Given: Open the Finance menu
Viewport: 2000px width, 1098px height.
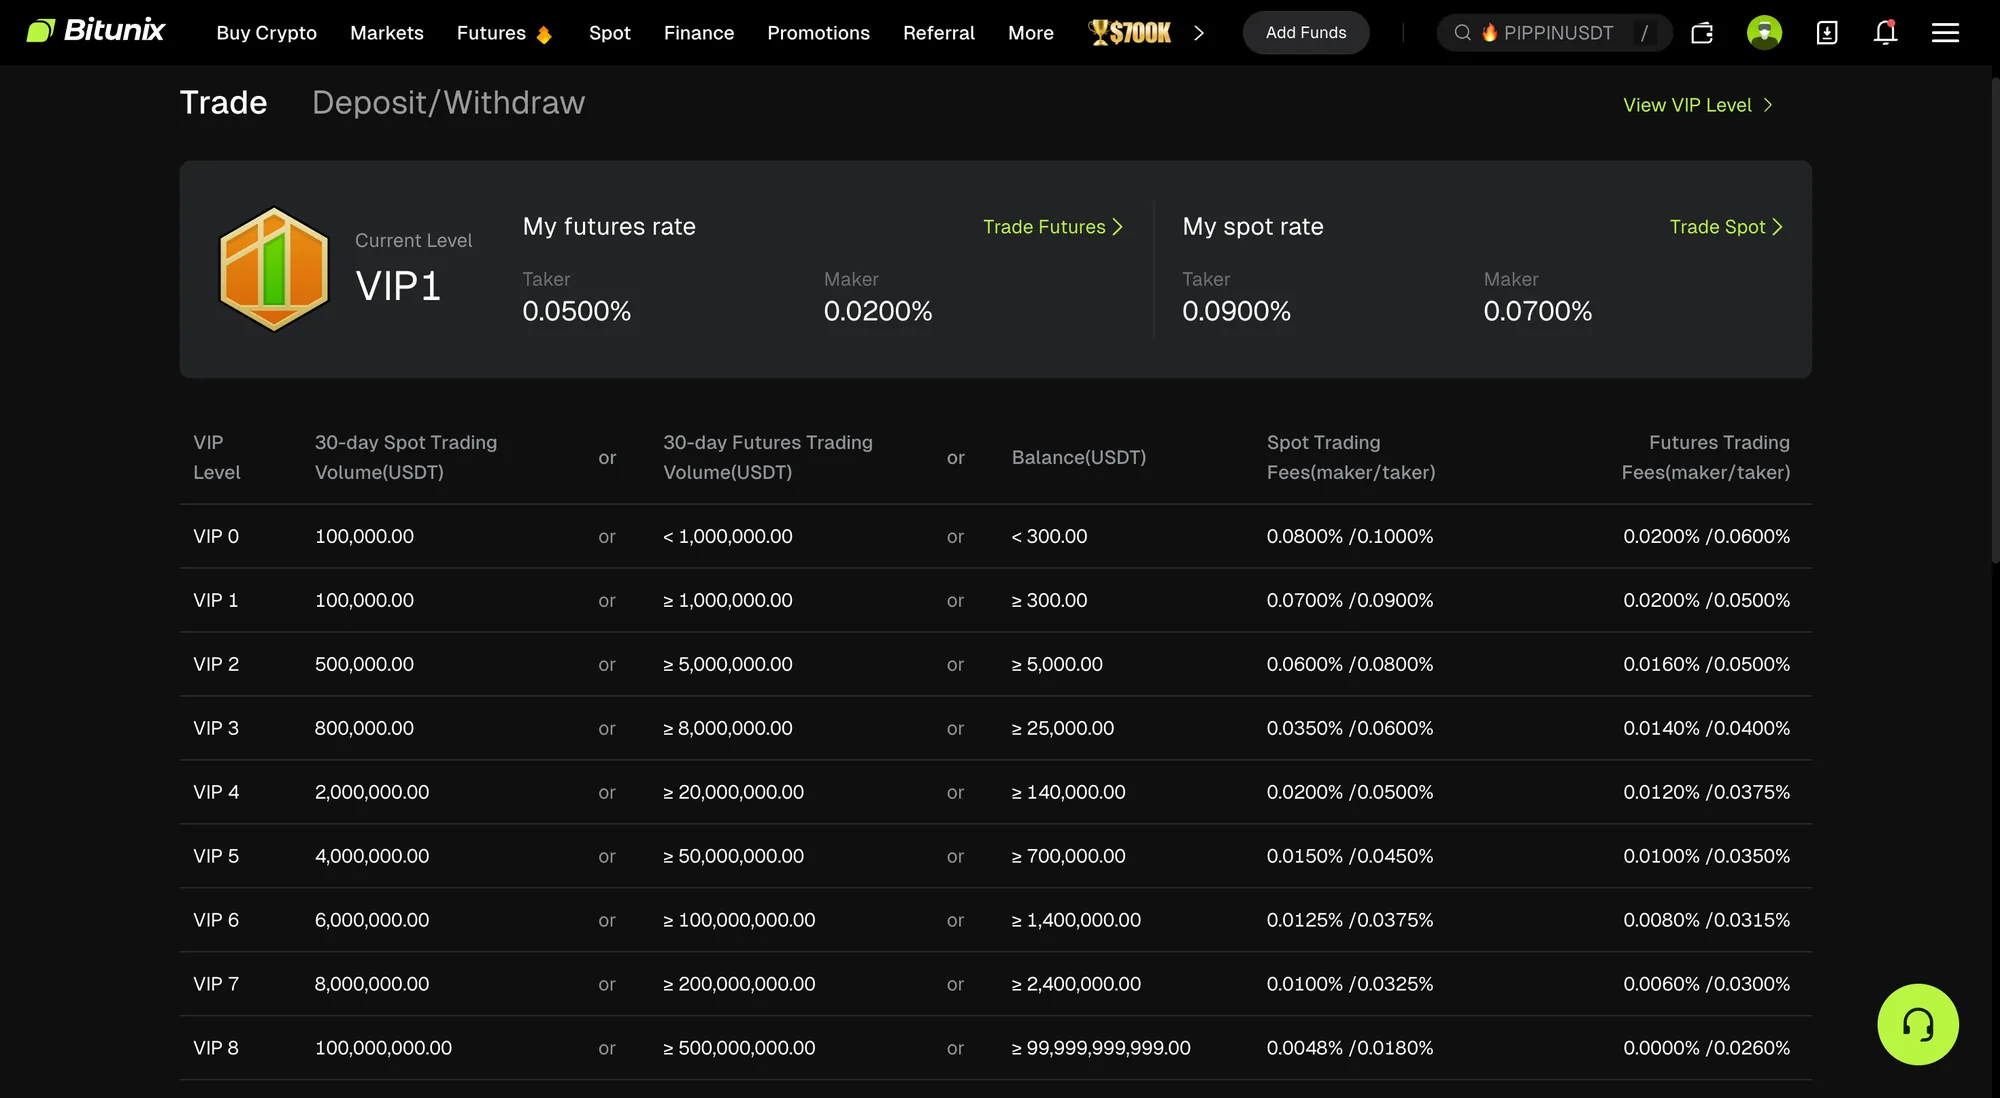Looking at the screenshot, I should (698, 33).
